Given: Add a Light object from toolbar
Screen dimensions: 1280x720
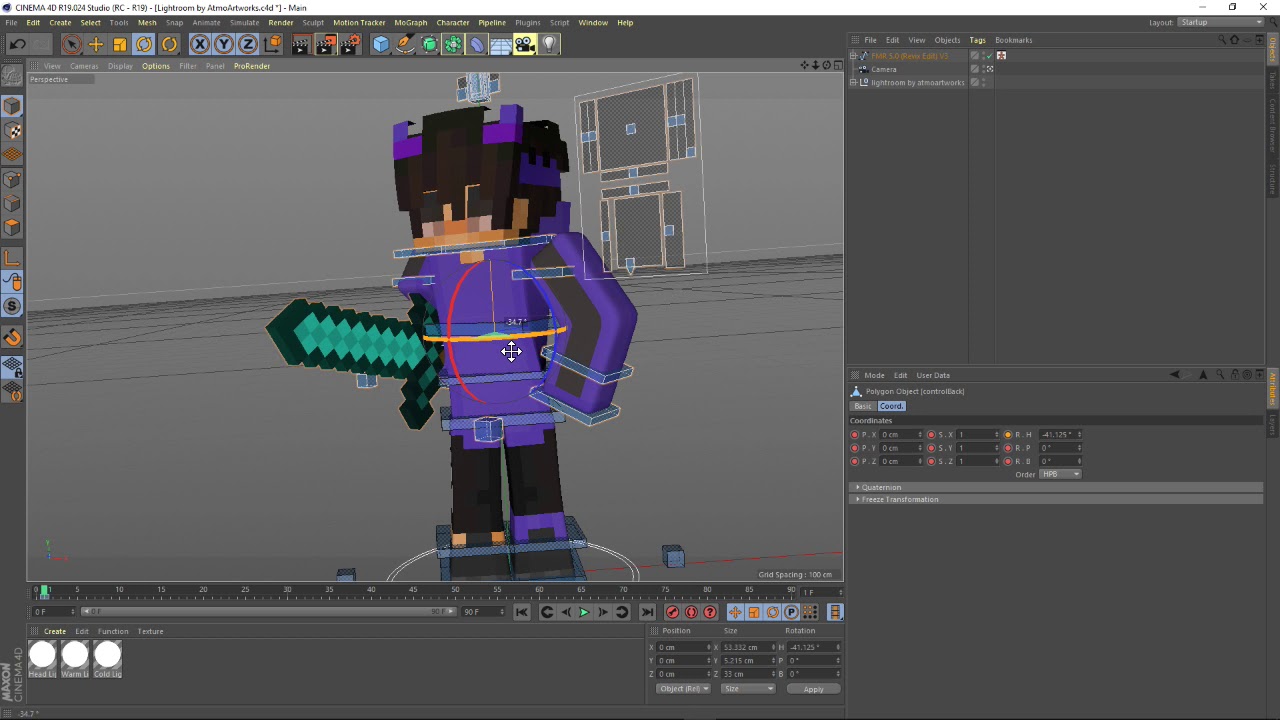Looking at the screenshot, I should click(549, 44).
